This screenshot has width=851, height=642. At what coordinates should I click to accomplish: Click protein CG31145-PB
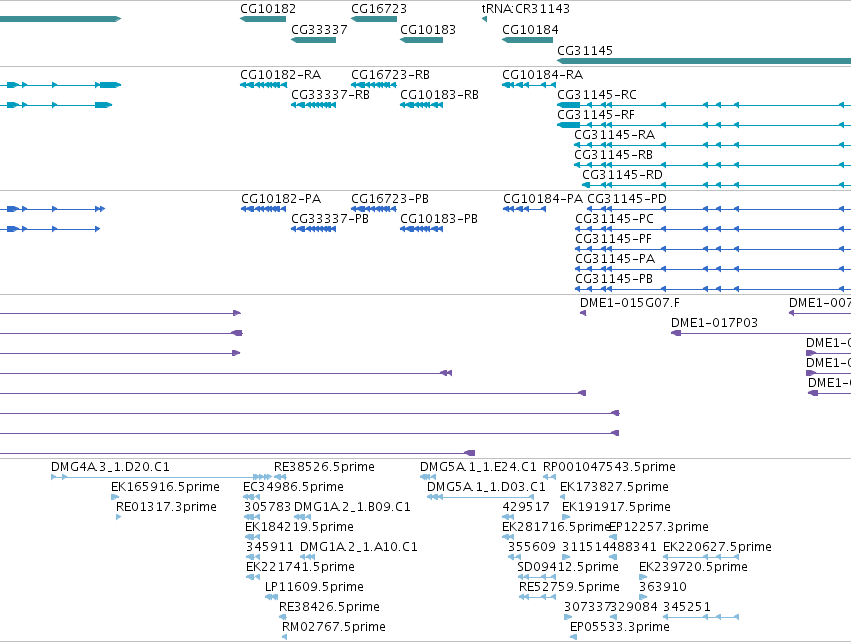pos(614,279)
